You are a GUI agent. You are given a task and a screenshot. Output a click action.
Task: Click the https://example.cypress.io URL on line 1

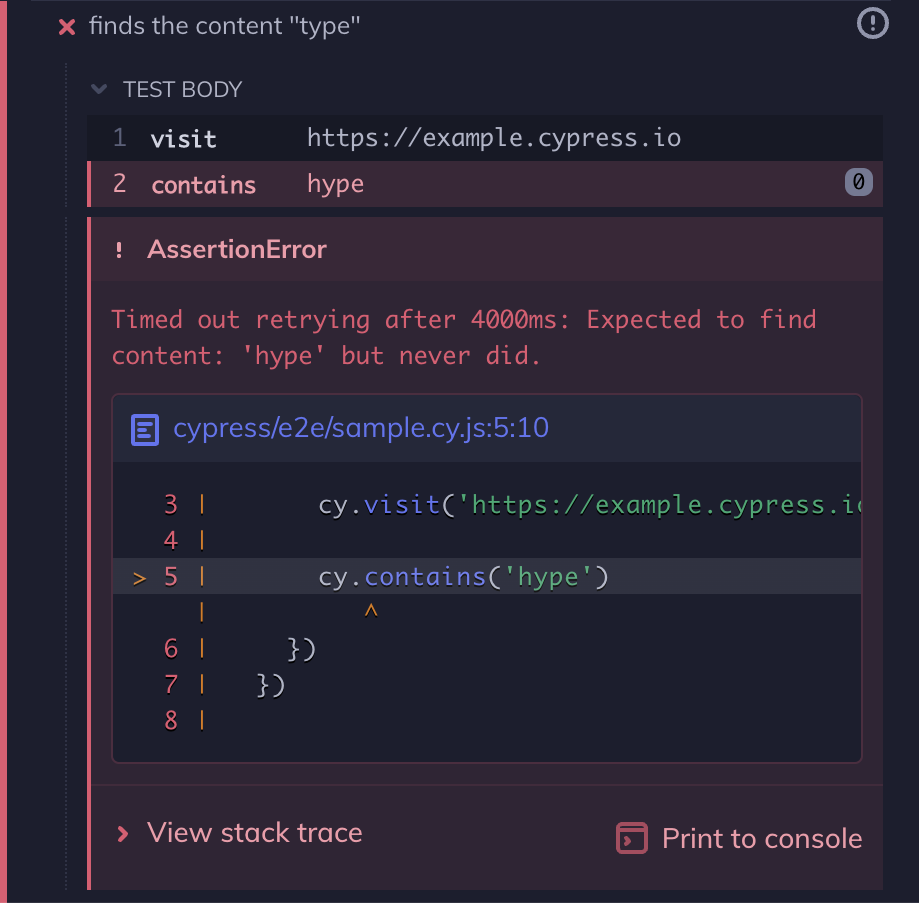click(493, 138)
